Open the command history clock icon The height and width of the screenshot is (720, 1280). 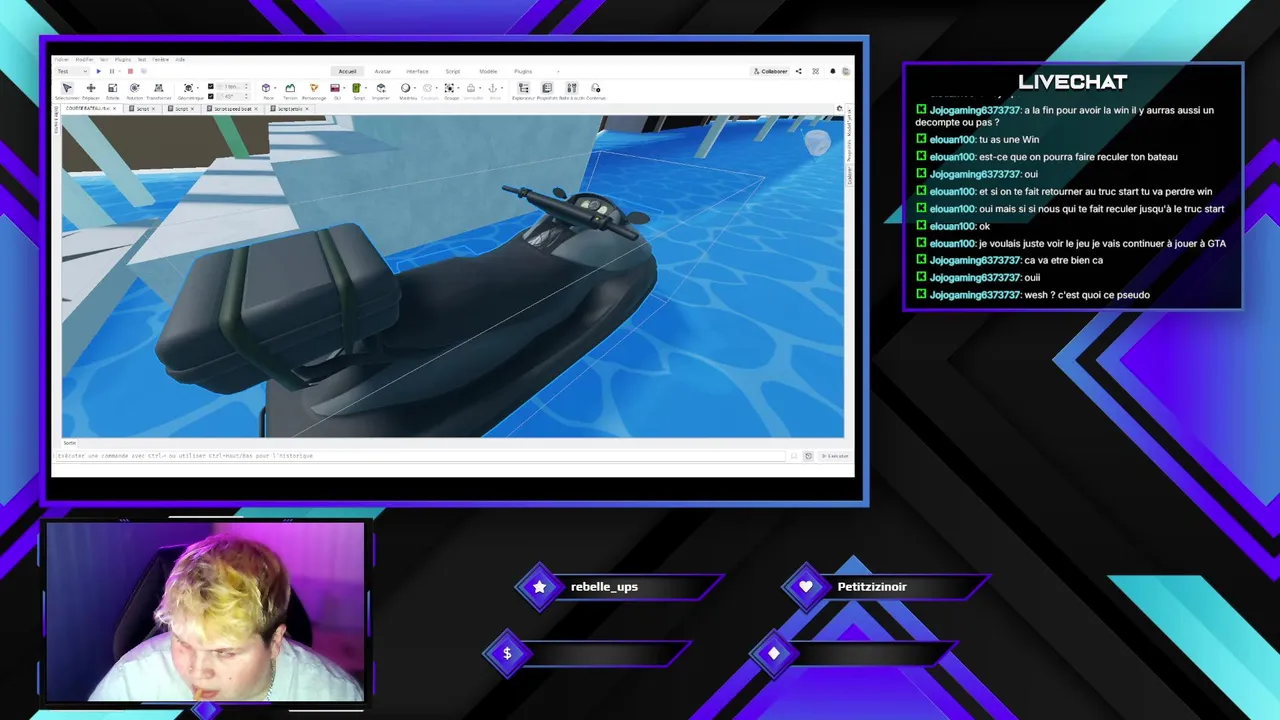tap(809, 456)
